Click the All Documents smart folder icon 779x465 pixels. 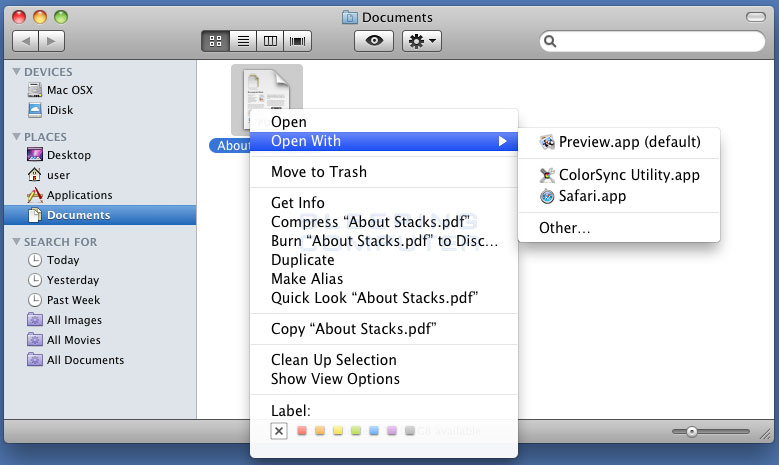(x=35, y=359)
